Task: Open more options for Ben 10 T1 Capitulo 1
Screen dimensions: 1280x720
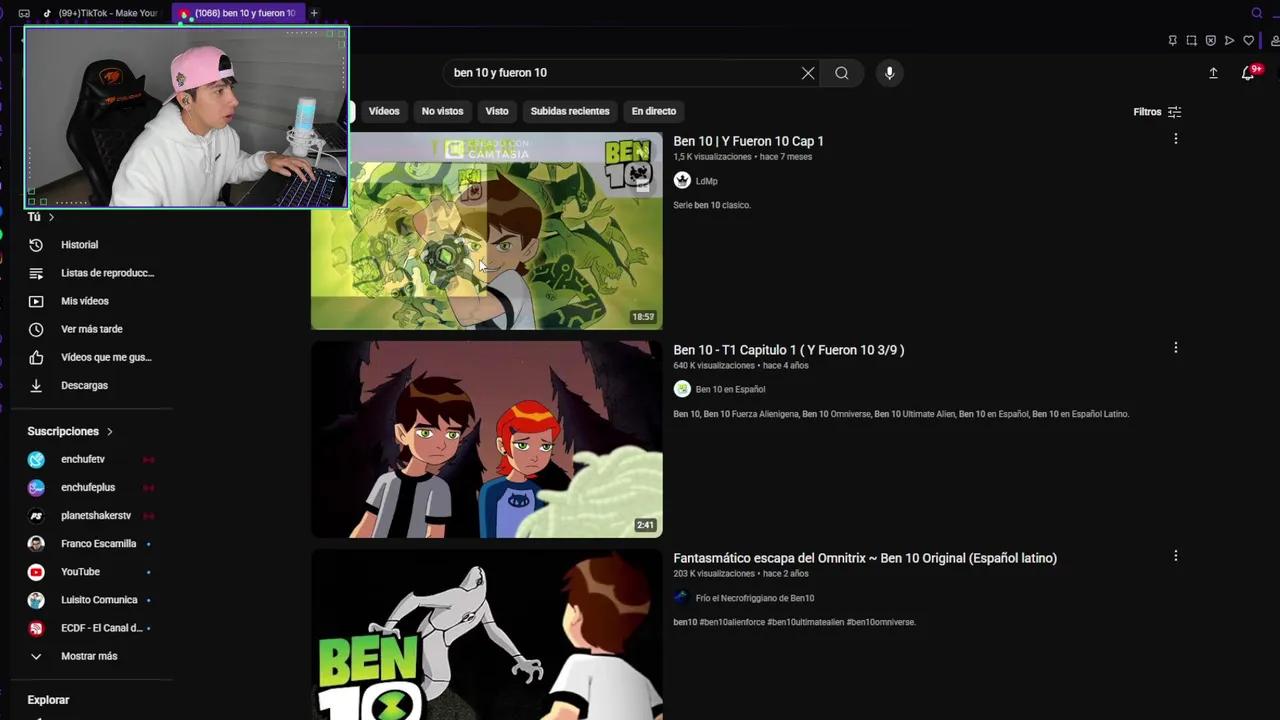Action: coord(1175,348)
